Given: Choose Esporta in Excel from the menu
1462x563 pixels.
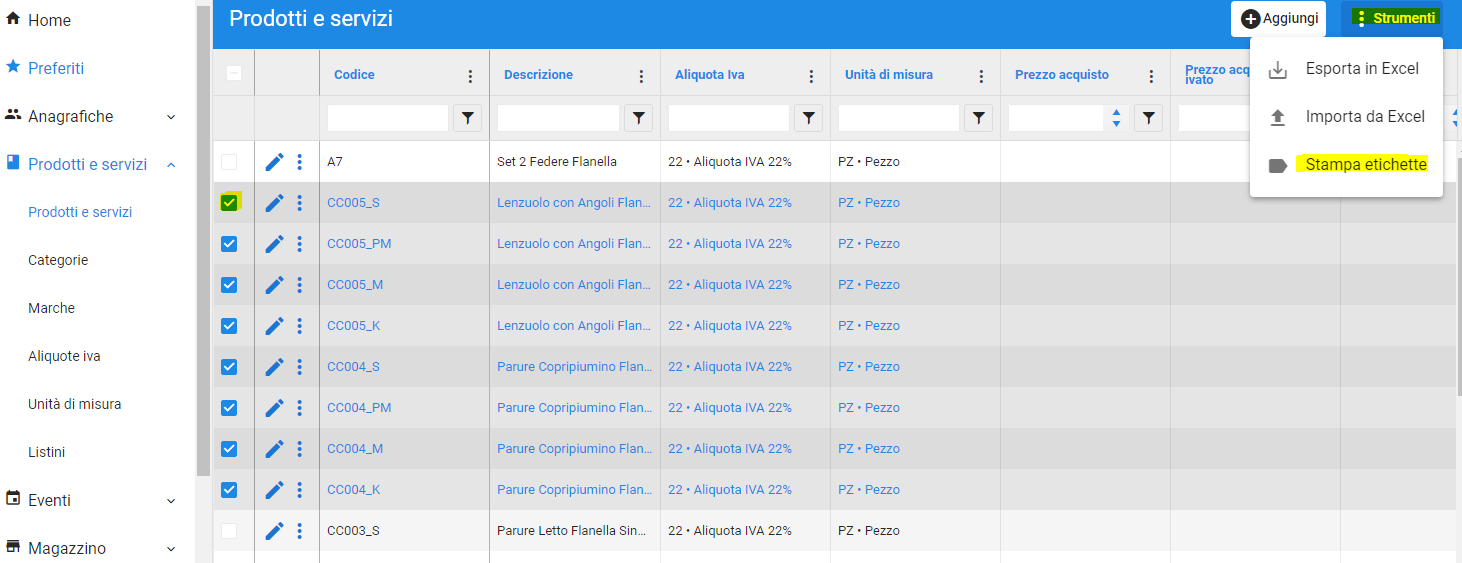Looking at the screenshot, I should [1361, 69].
